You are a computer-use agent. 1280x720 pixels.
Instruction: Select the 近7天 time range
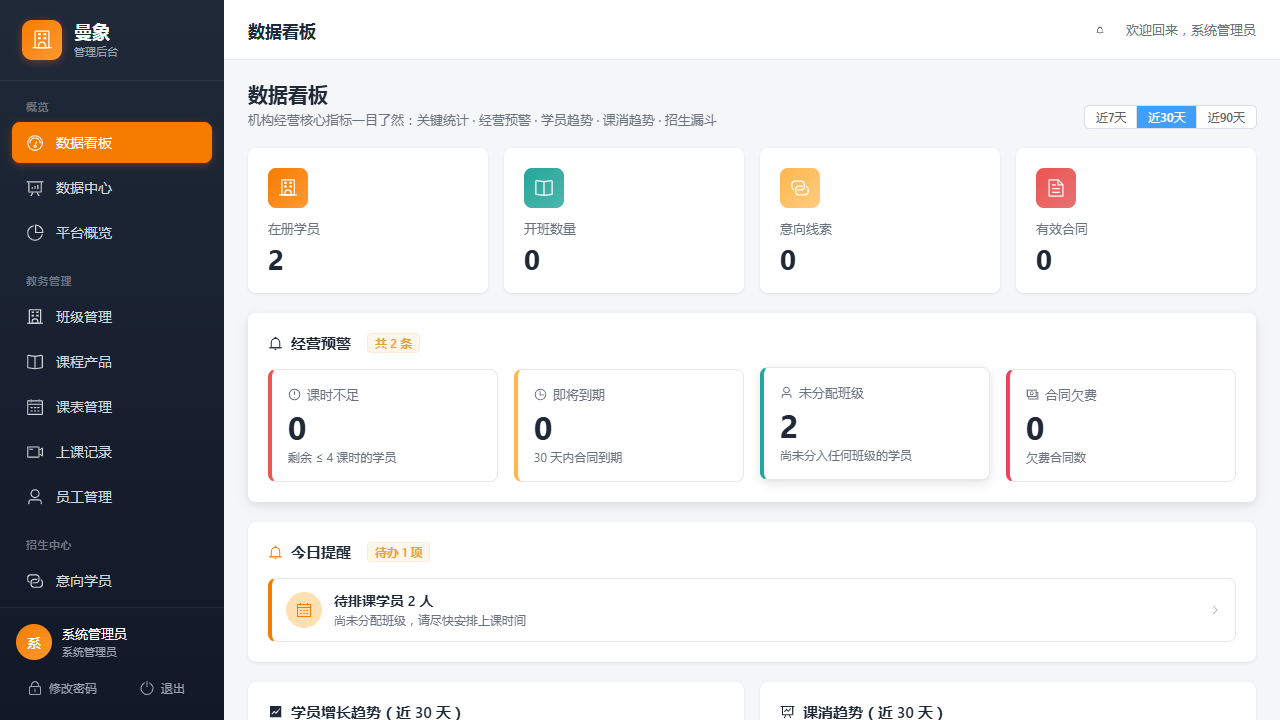(x=1111, y=117)
